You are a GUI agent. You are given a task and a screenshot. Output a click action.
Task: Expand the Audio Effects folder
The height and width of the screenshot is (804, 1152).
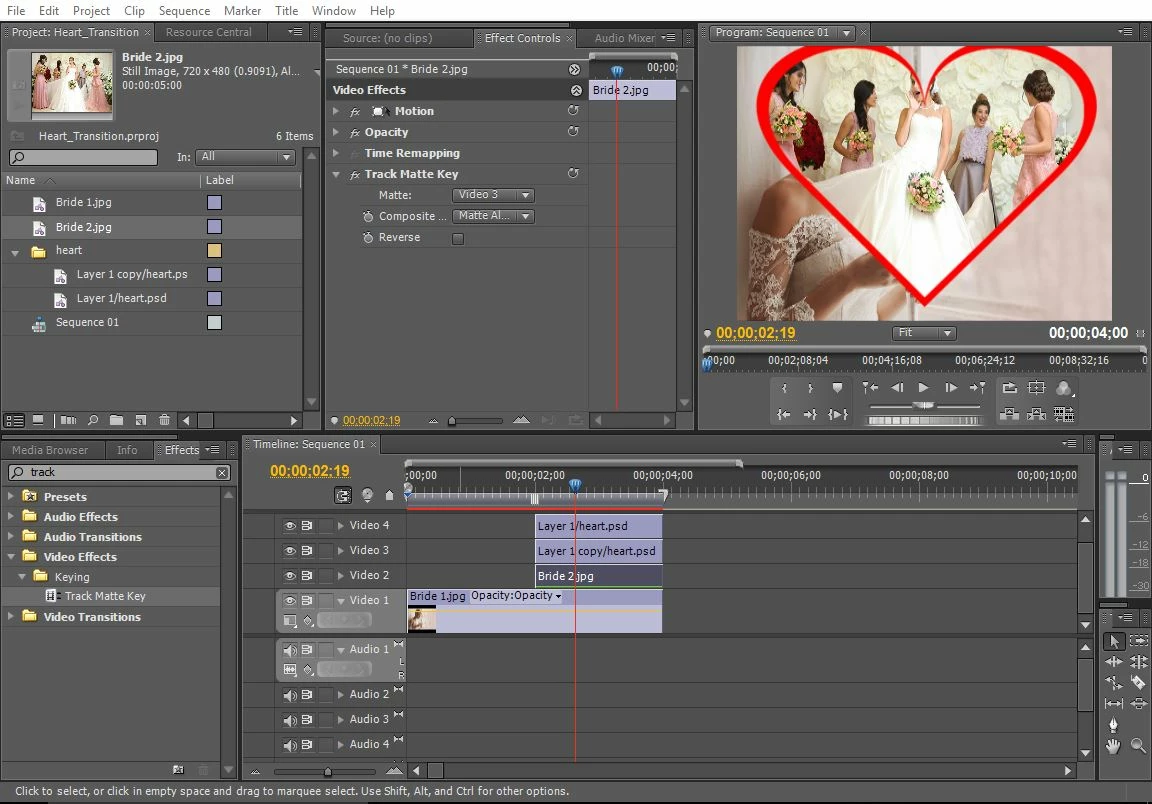(x=10, y=517)
